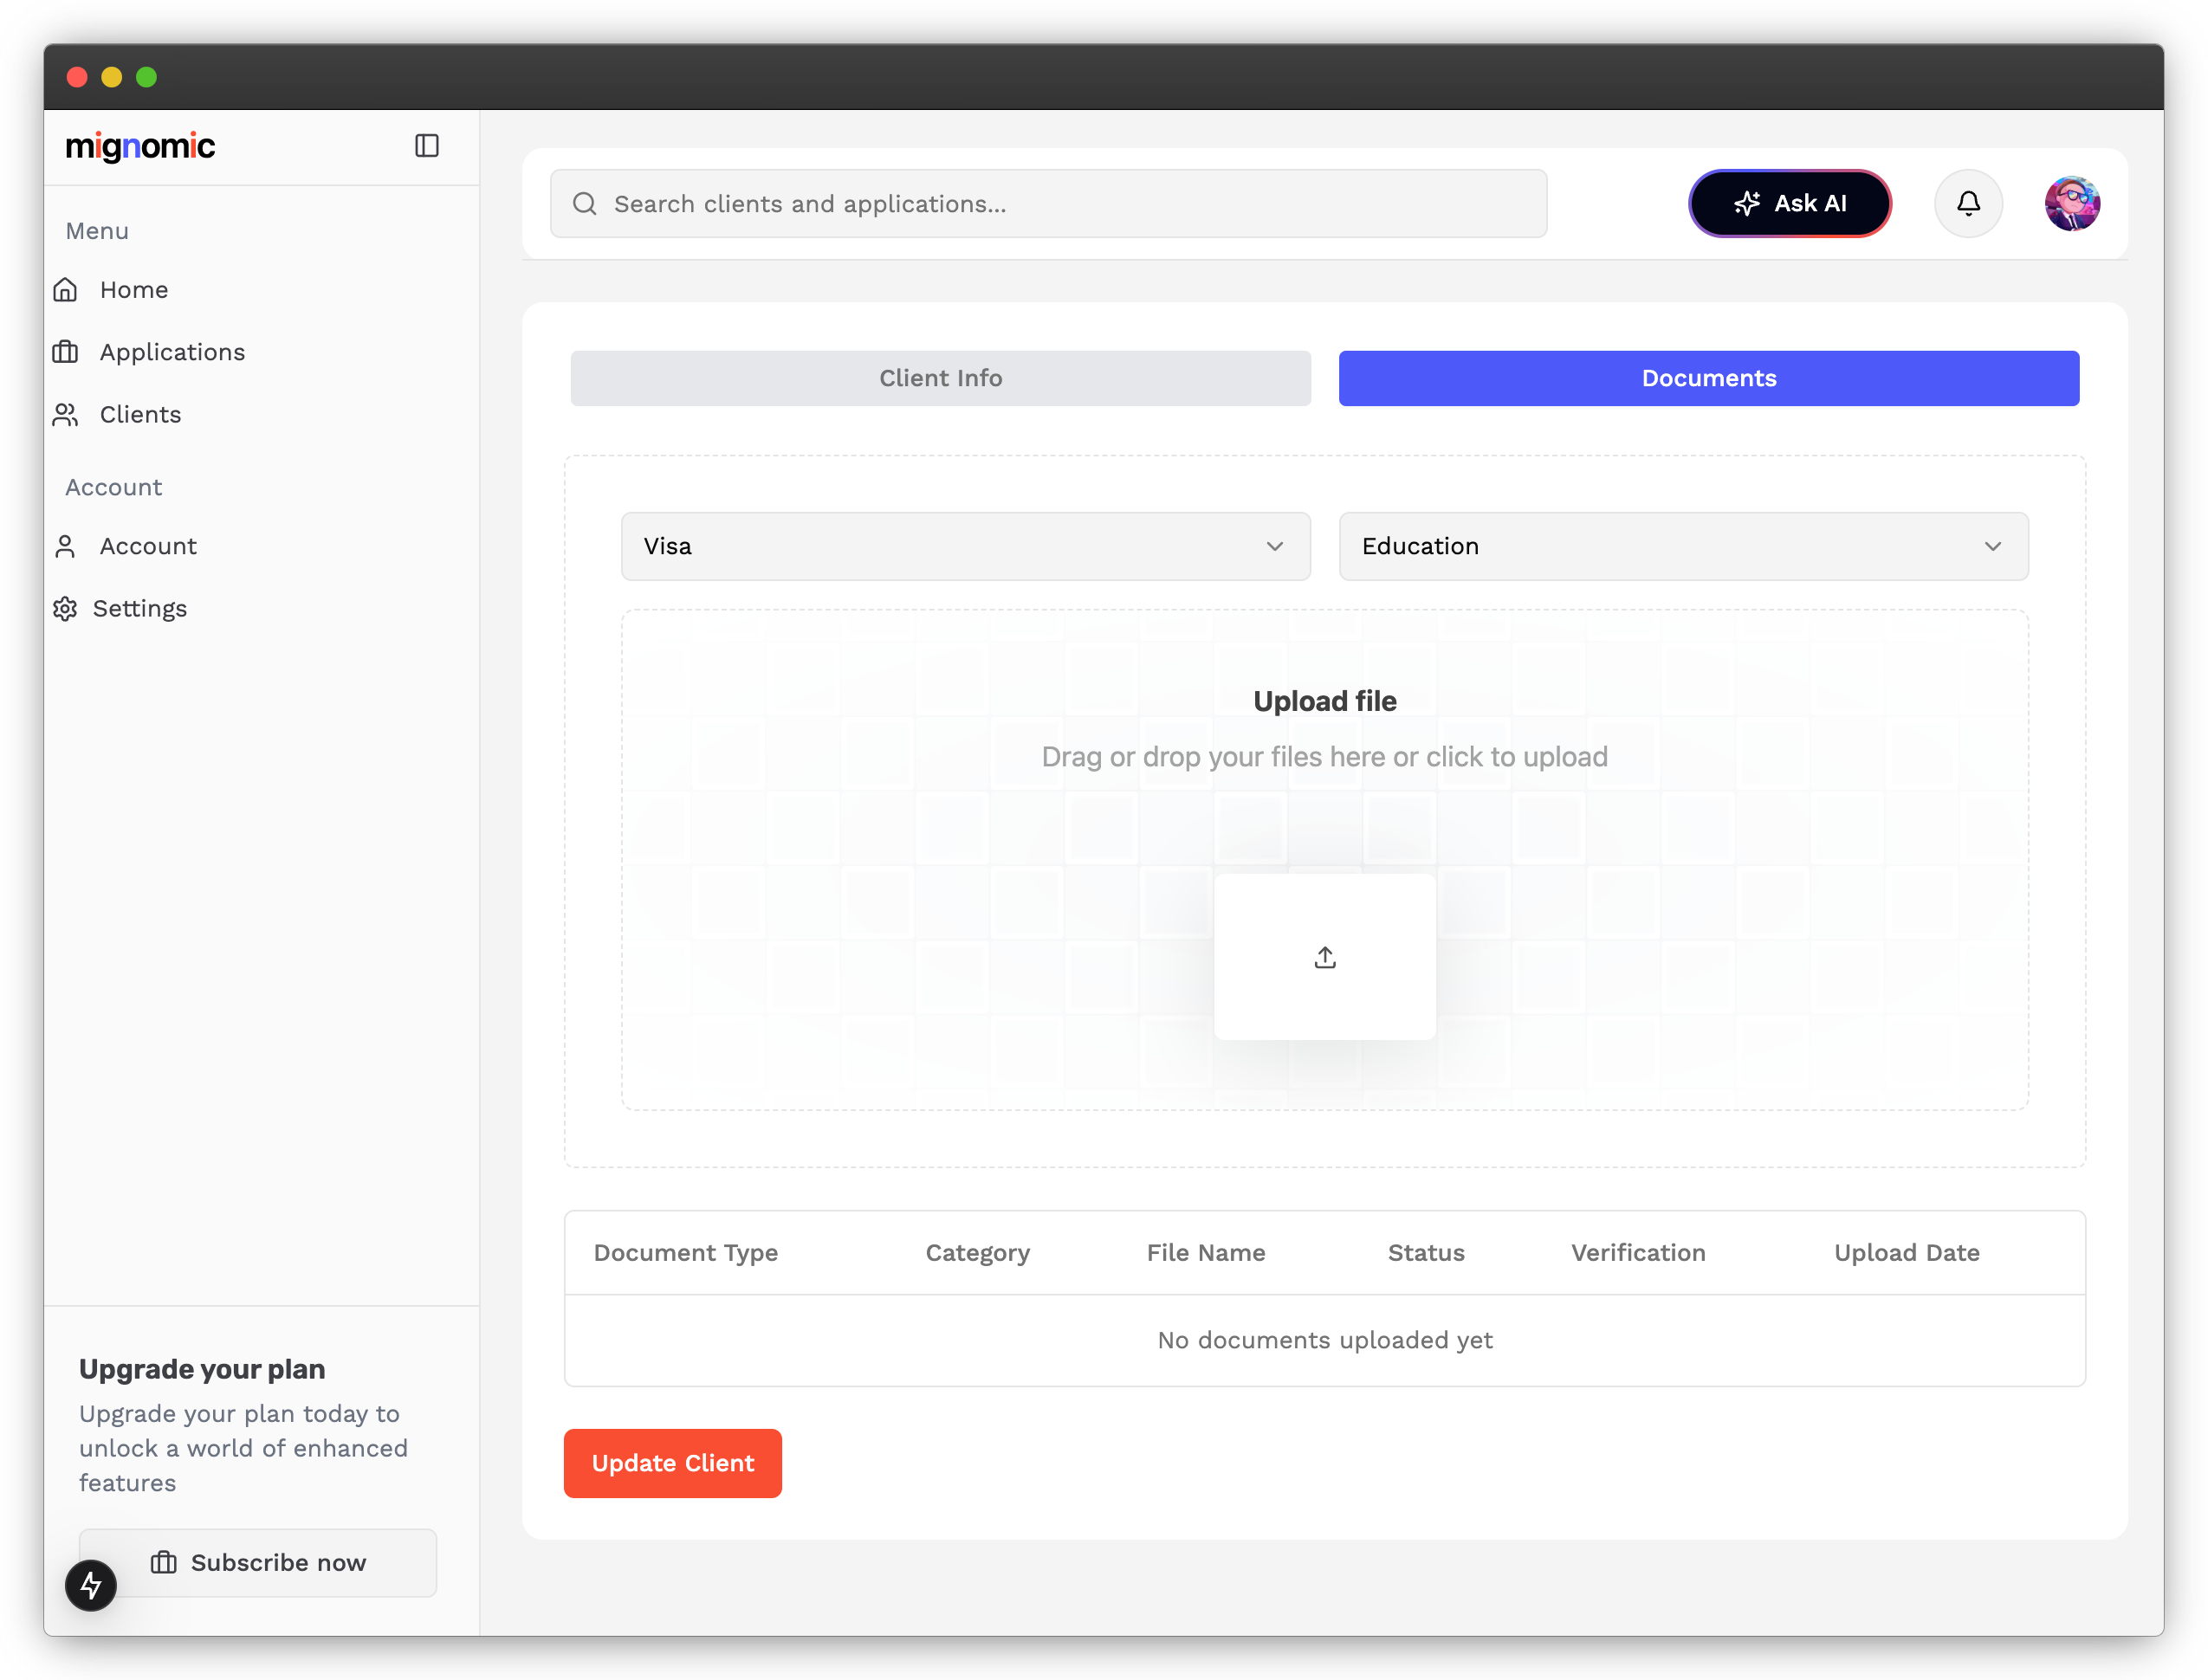Expand the Visa document type dropdown
2208x1680 pixels.
coord(966,546)
